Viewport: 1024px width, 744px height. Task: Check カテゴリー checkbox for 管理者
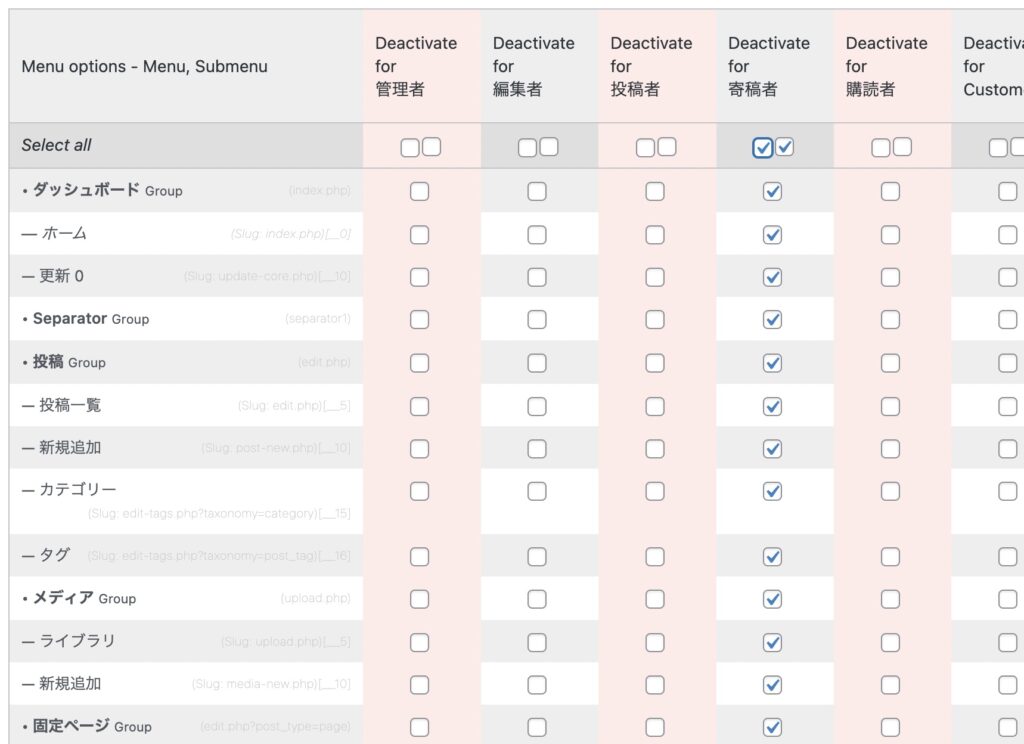[x=419, y=491]
